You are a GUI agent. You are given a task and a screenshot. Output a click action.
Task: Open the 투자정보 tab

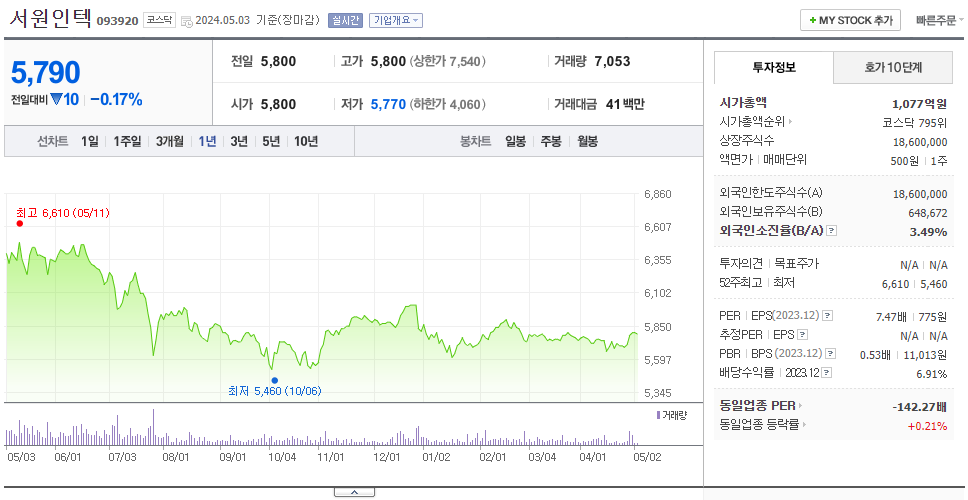(x=774, y=67)
